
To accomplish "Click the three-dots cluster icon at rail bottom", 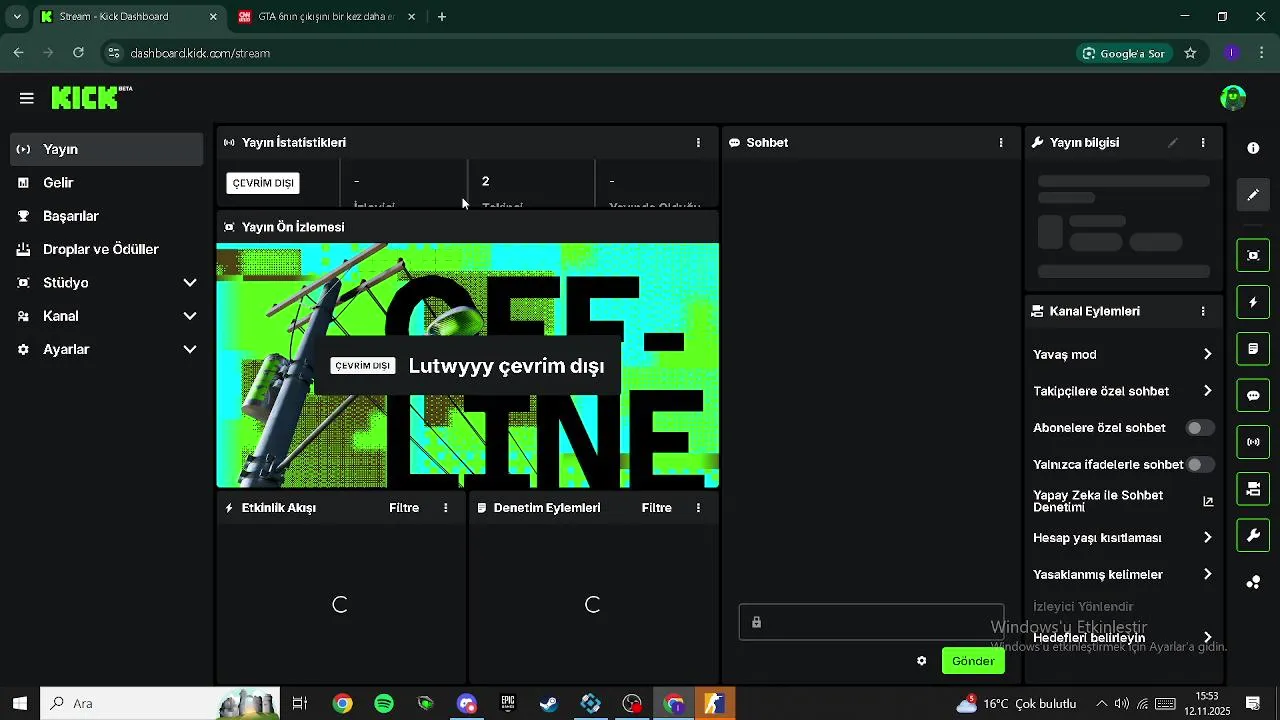I will 1253,582.
